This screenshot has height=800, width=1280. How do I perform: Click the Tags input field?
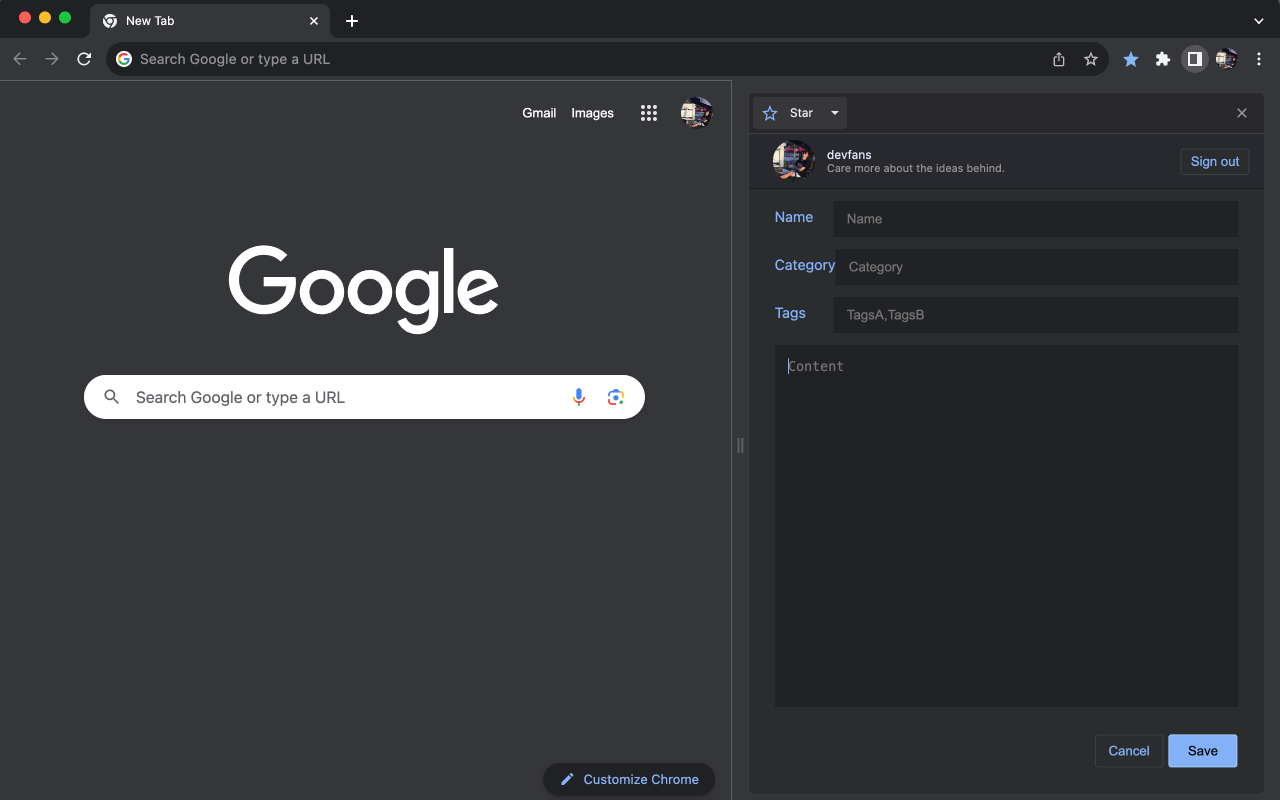click(1036, 315)
